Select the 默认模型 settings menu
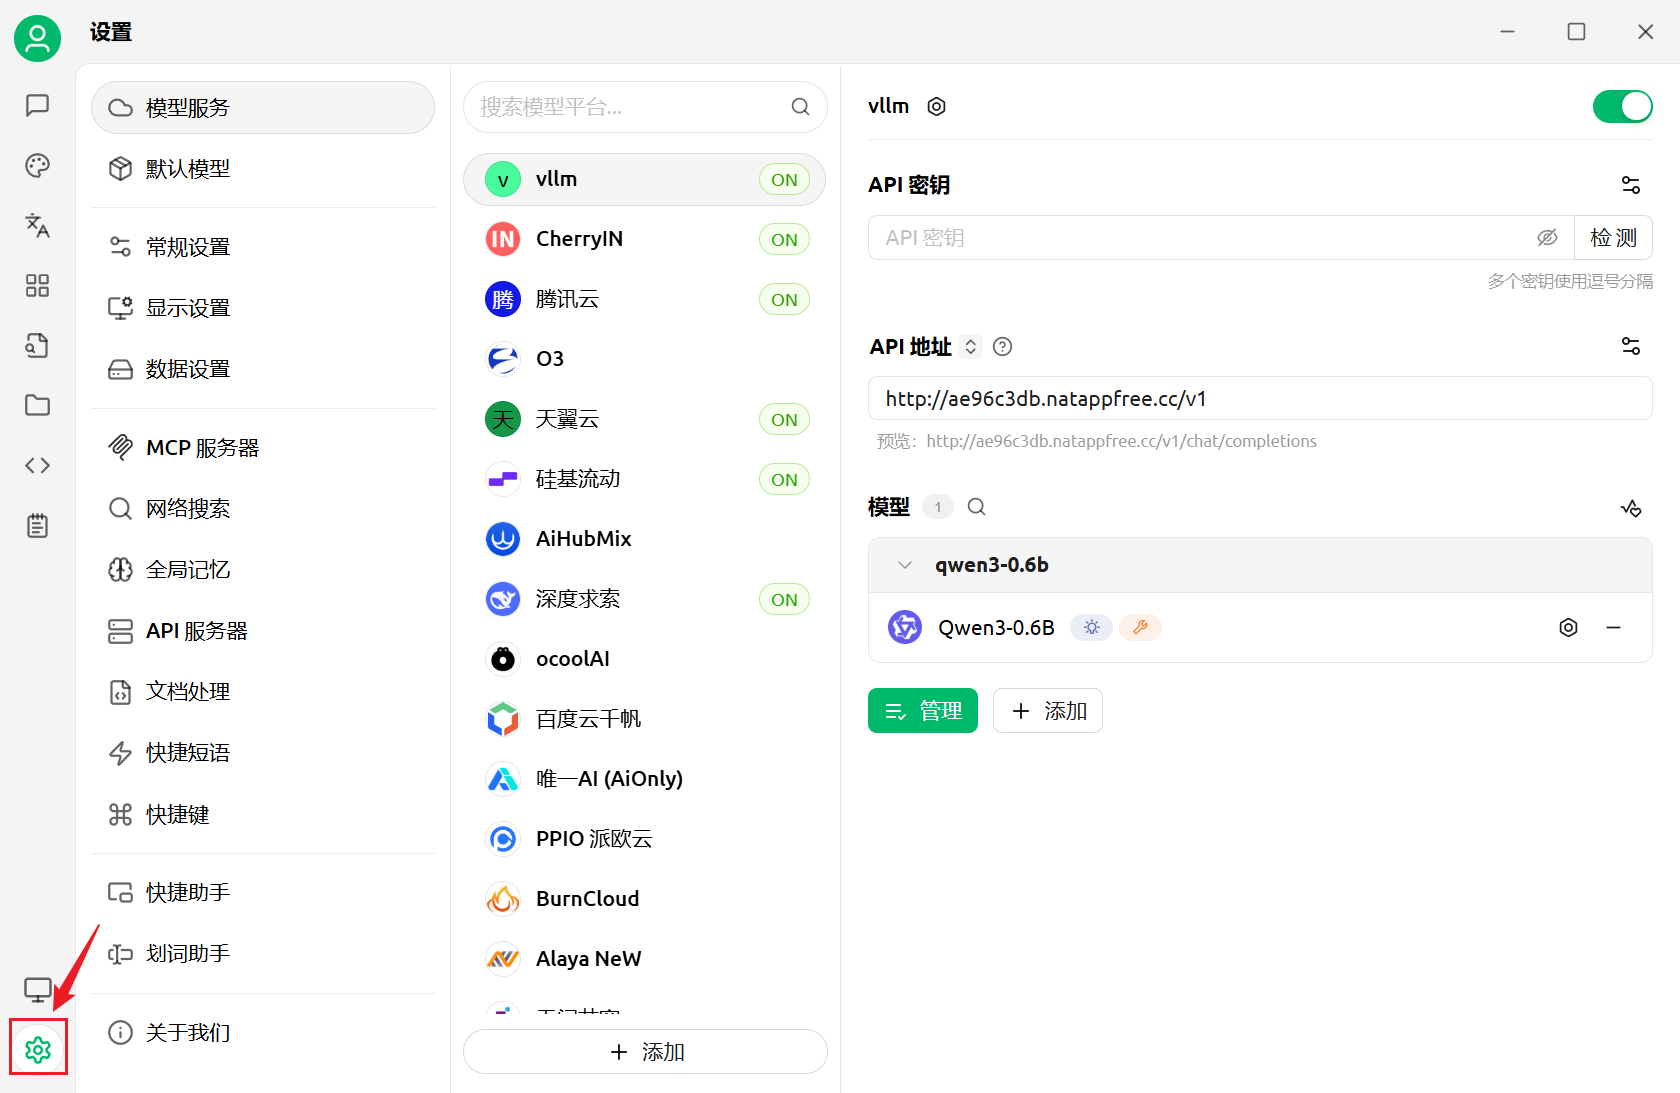1680x1093 pixels. coord(263,169)
